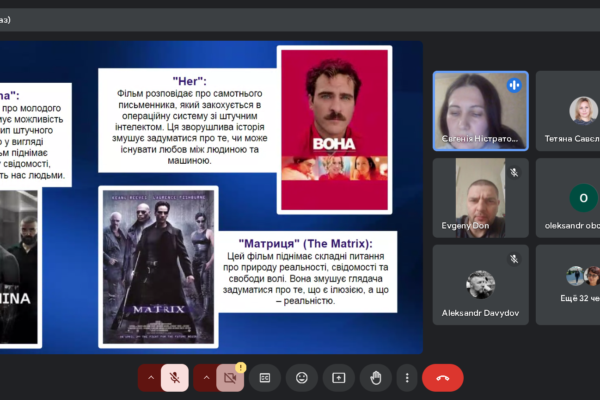The height and width of the screenshot is (400, 600).
Task: Click oleksandr participant green O avatar
Action: (583, 198)
